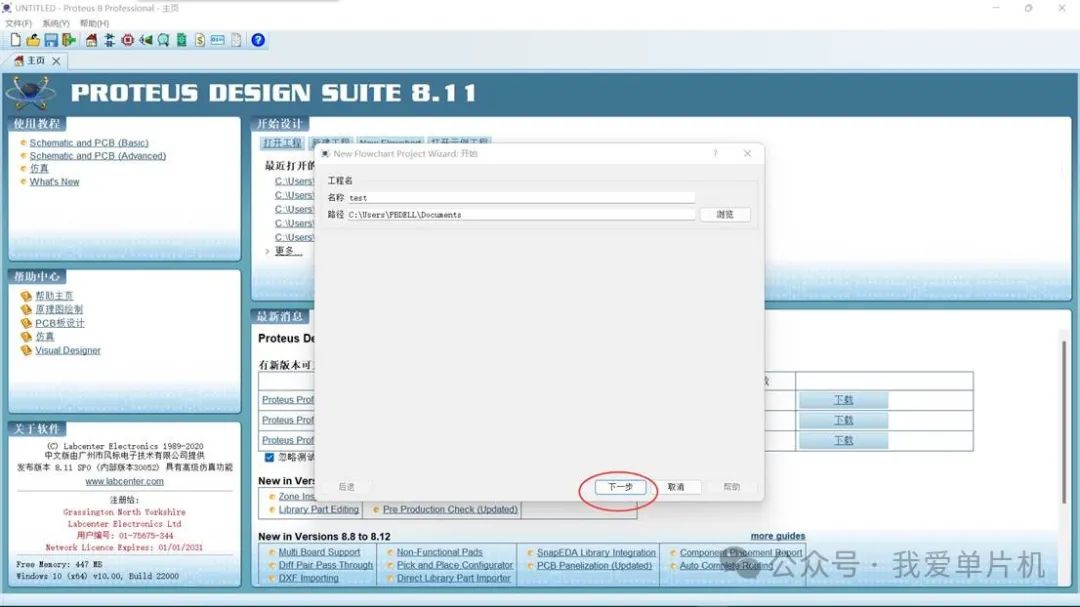Create a new project via toolbar icon
1080x607 pixels.
pyautogui.click(x=15, y=40)
